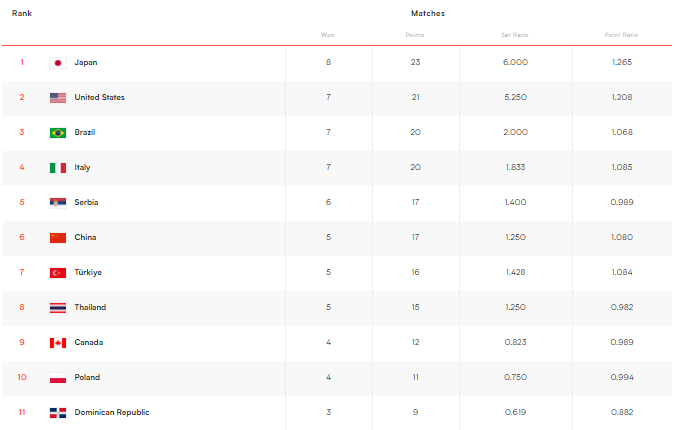Select the Dominican Republic team name
Viewport: 675px width, 430px height.
coord(112,413)
